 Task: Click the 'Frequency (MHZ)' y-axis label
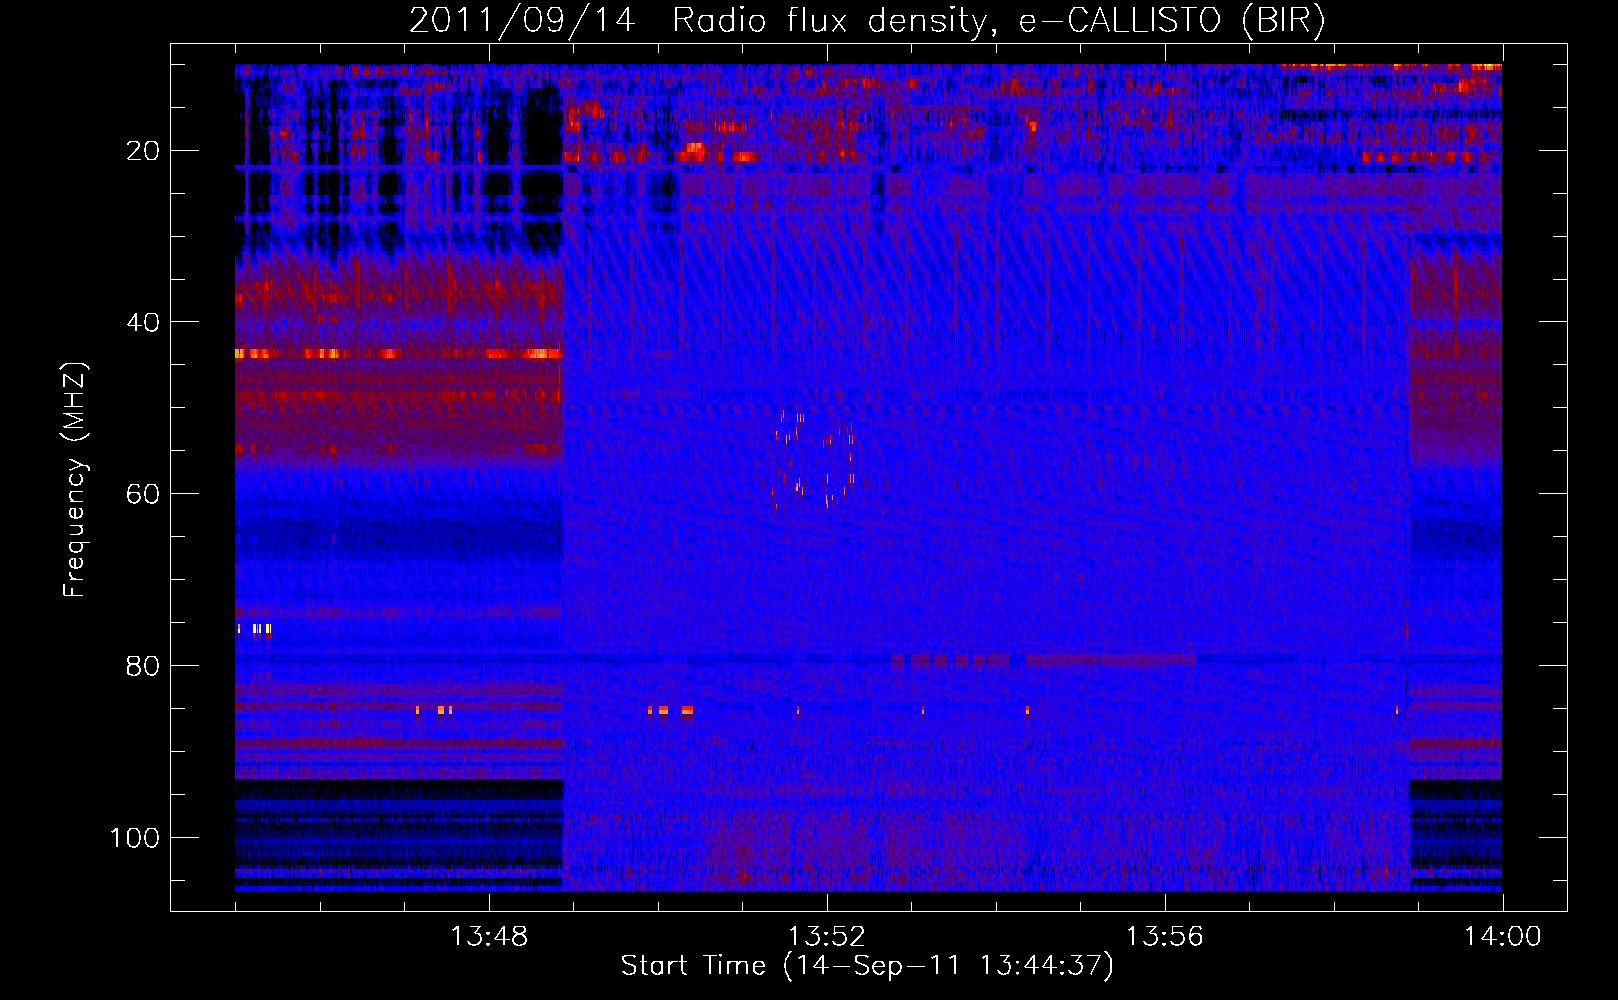[x=75, y=480]
